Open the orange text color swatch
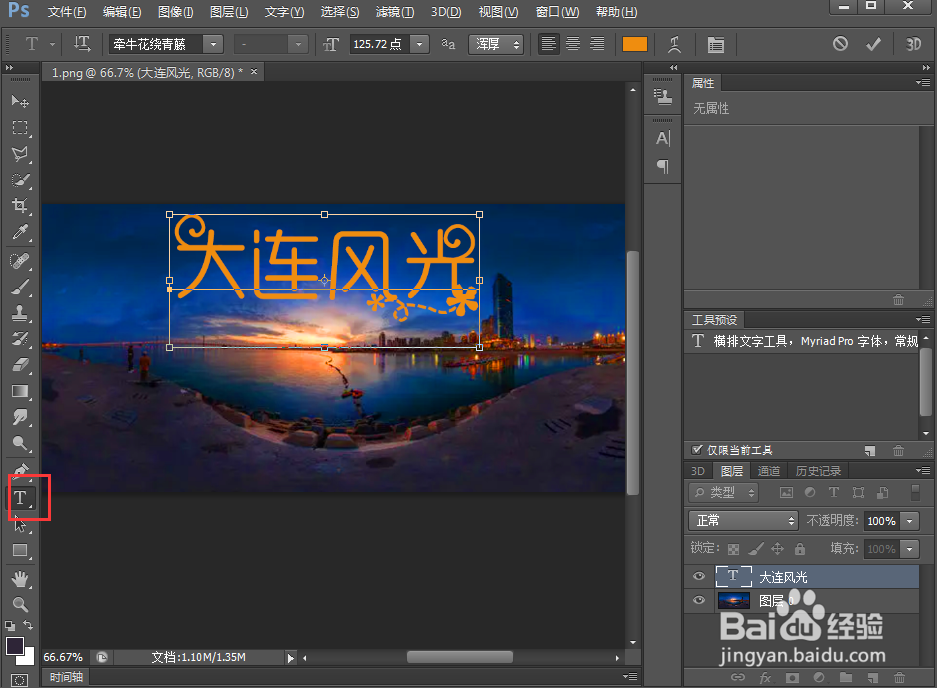The height and width of the screenshot is (688, 937). (x=635, y=44)
